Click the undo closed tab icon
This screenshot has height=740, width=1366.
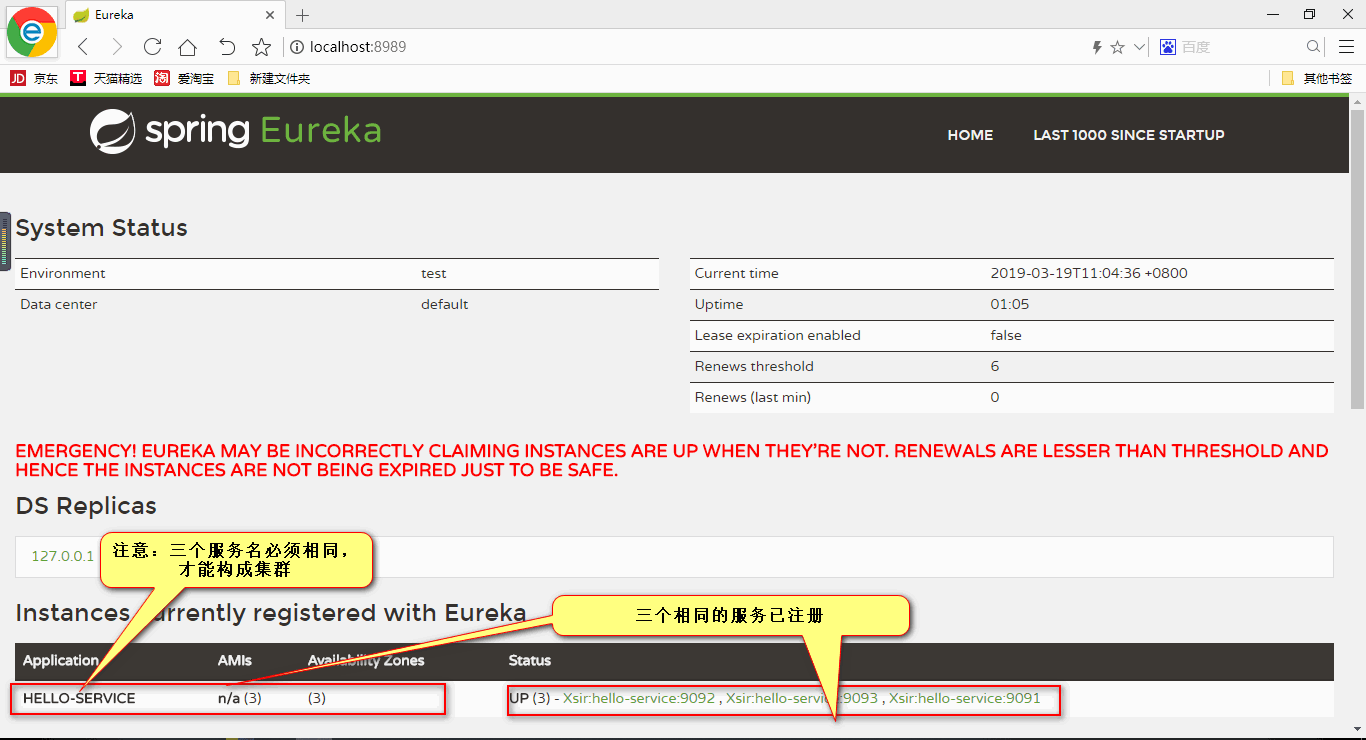(227, 47)
